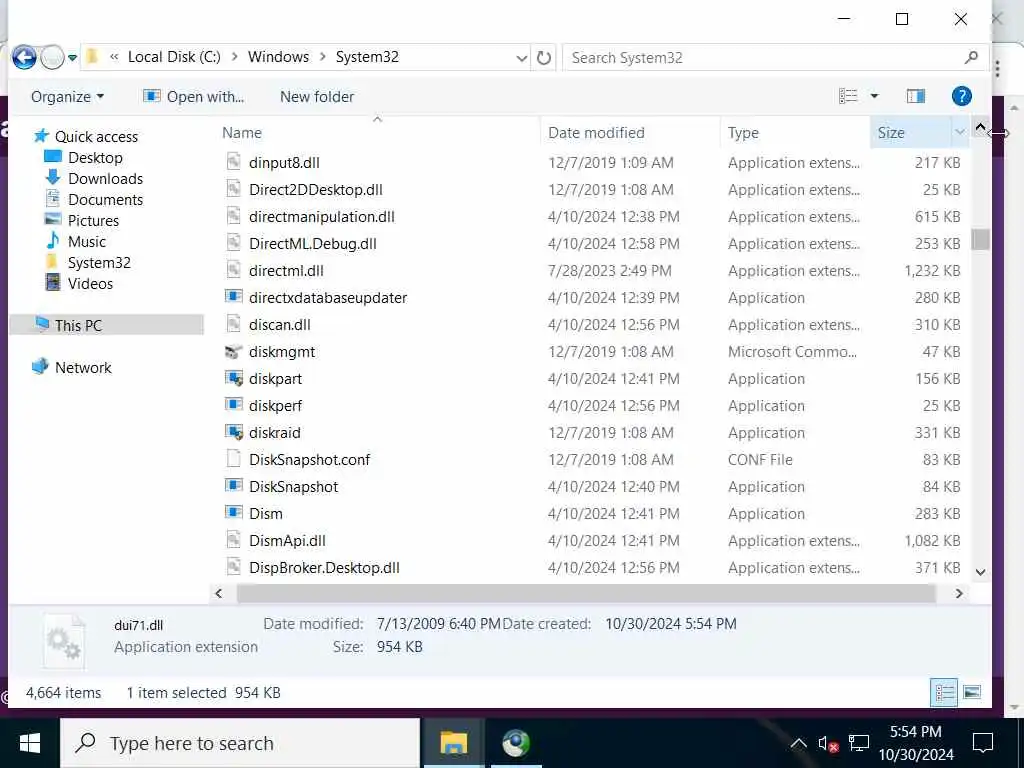Click the muted volume tray icon
The width and height of the screenshot is (1024, 768).
coord(828,743)
